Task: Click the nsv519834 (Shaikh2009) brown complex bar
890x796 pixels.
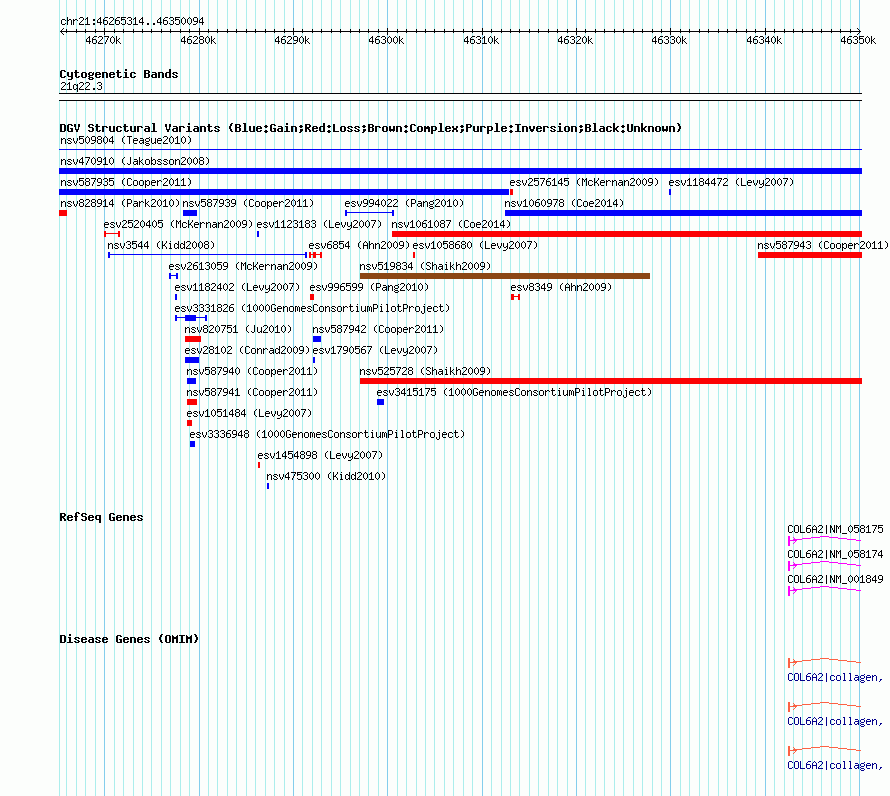Action: click(x=505, y=276)
